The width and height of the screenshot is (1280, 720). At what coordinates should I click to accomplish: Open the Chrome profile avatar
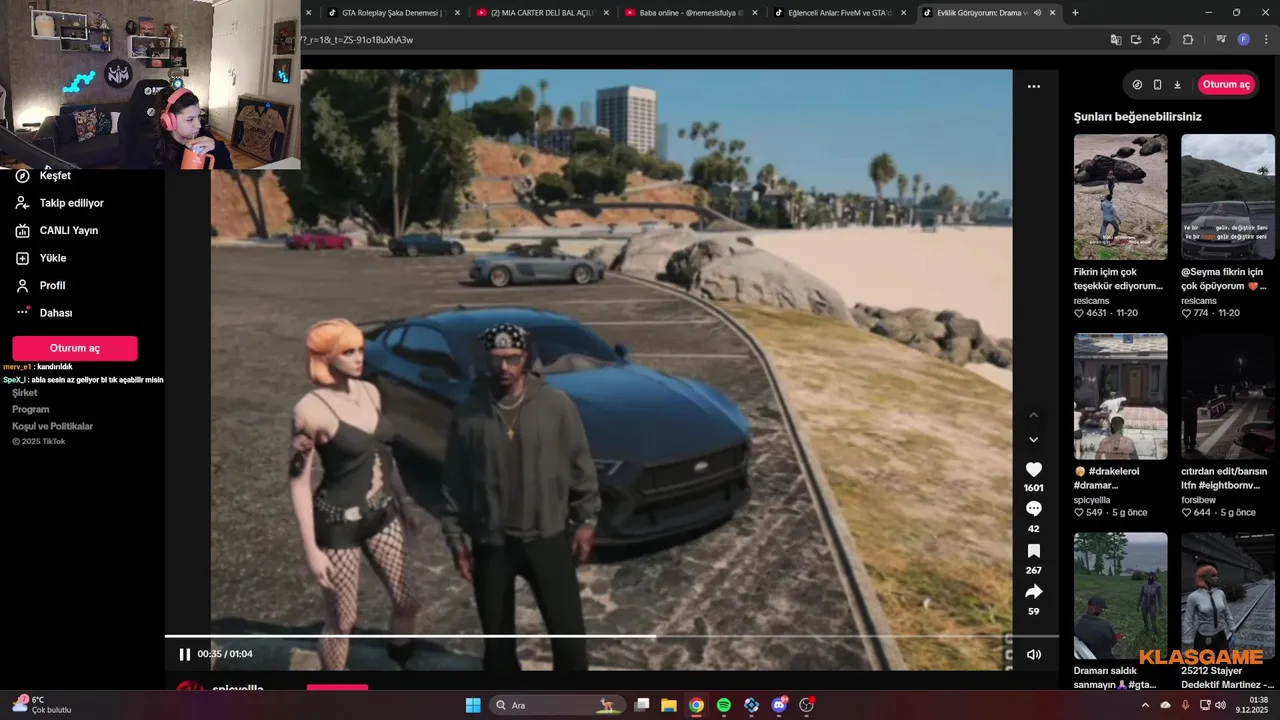(x=1243, y=40)
